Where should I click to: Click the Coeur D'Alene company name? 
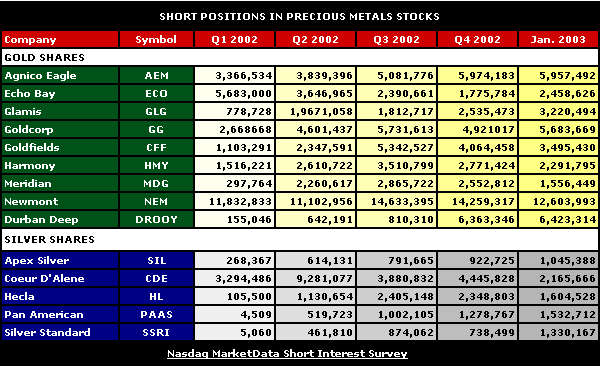tap(44, 278)
